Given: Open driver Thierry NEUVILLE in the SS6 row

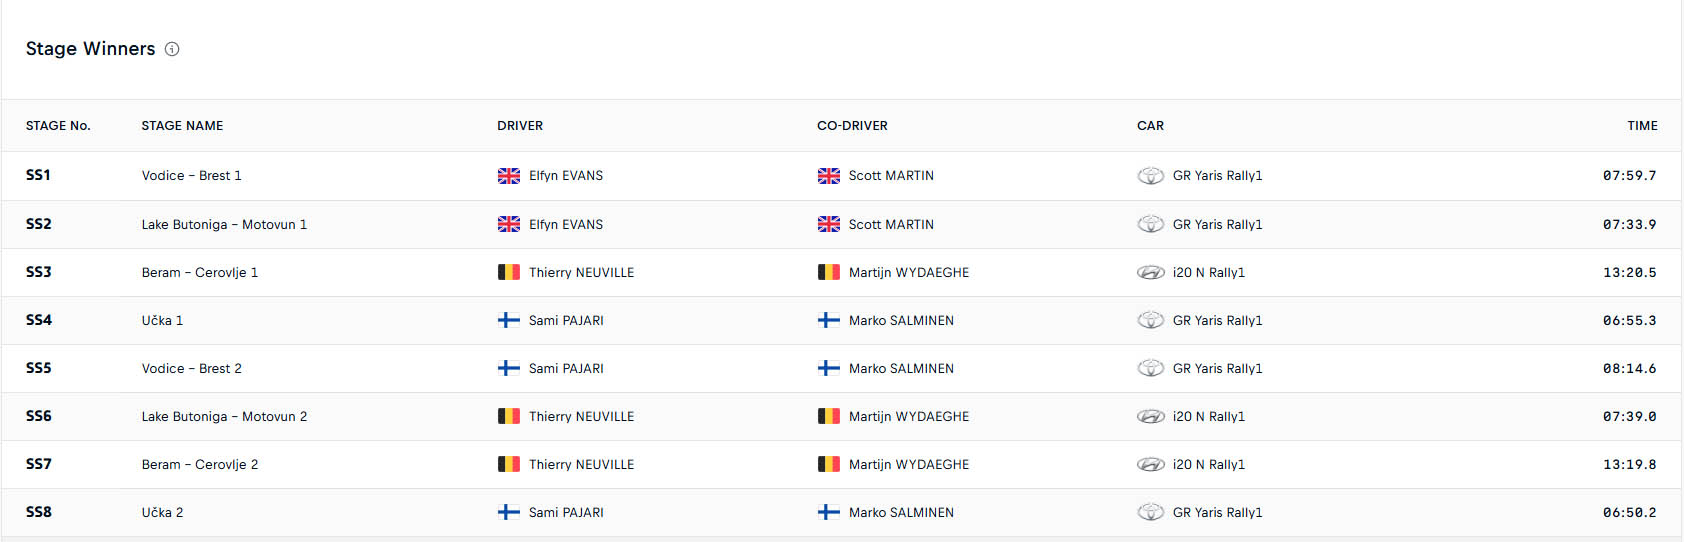Looking at the screenshot, I should pyautogui.click(x=581, y=416).
